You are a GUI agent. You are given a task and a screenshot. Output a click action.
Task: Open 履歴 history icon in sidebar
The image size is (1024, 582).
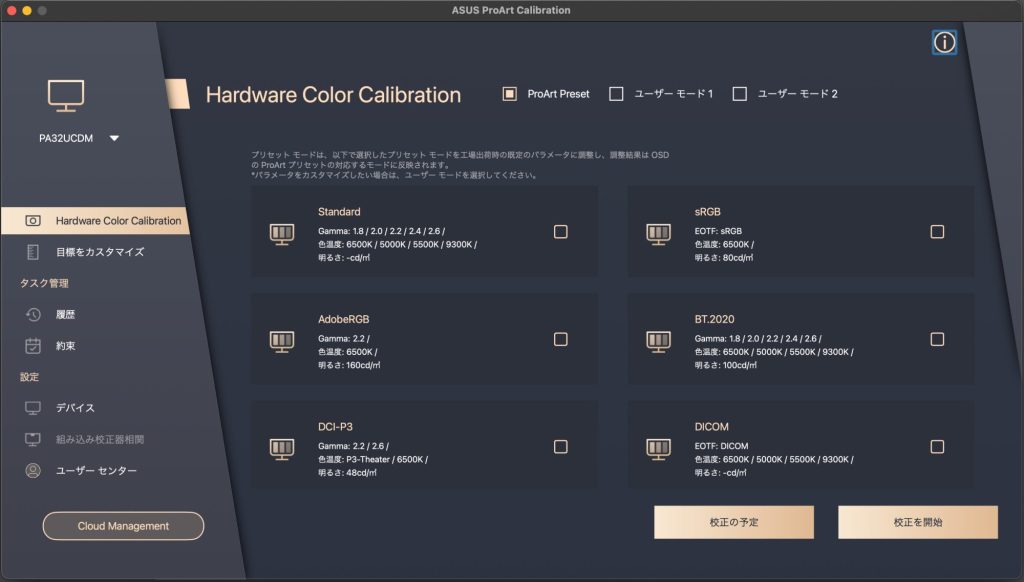tap(33, 315)
